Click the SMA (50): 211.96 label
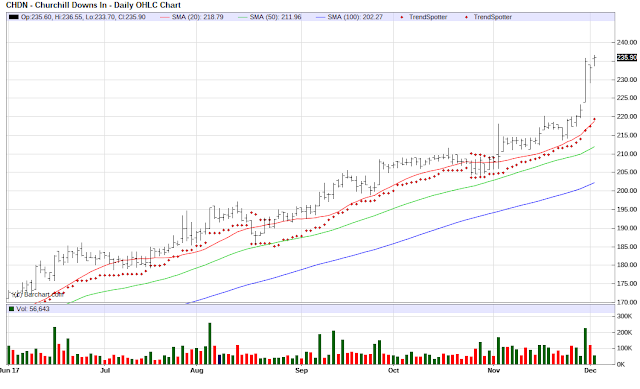This screenshot has width=640, height=389. (x=276, y=17)
